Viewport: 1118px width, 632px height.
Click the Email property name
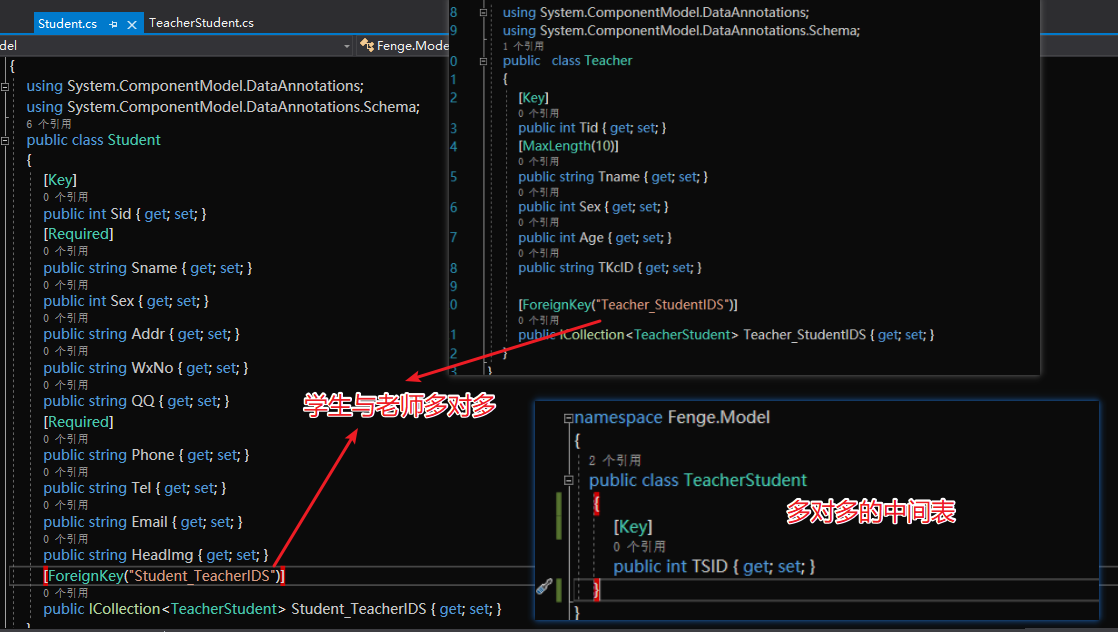pos(150,522)
